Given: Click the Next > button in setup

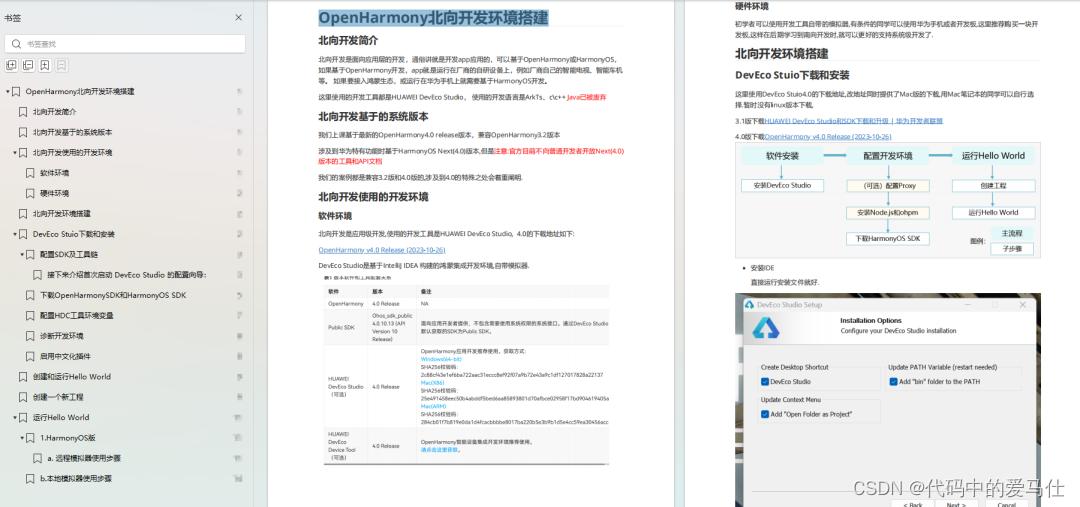Looking at the screenshot, I should 956,504.
